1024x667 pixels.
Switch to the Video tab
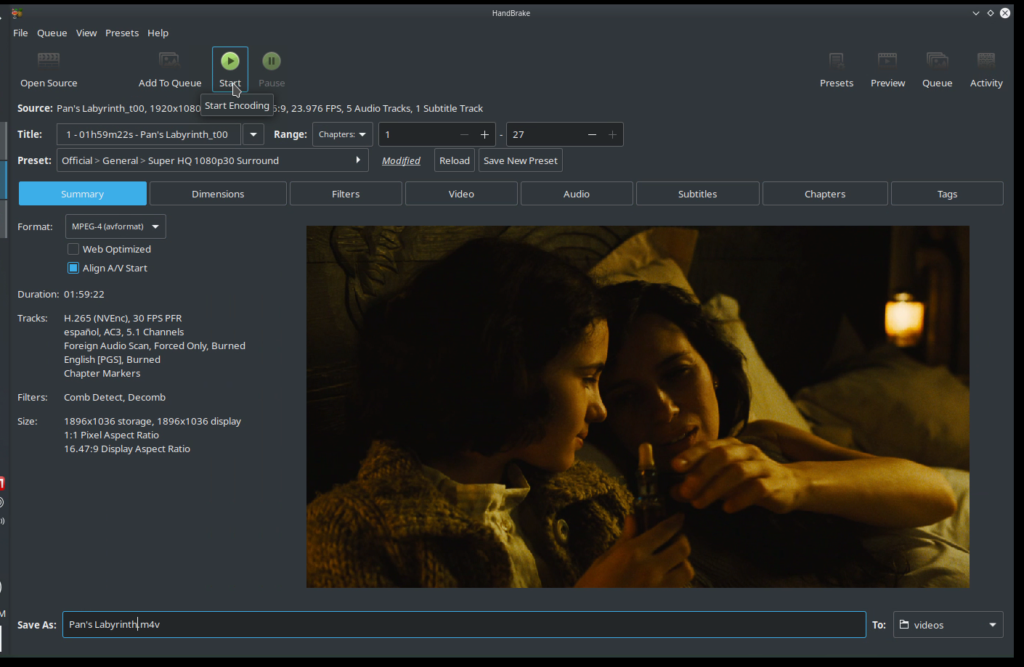461,194
